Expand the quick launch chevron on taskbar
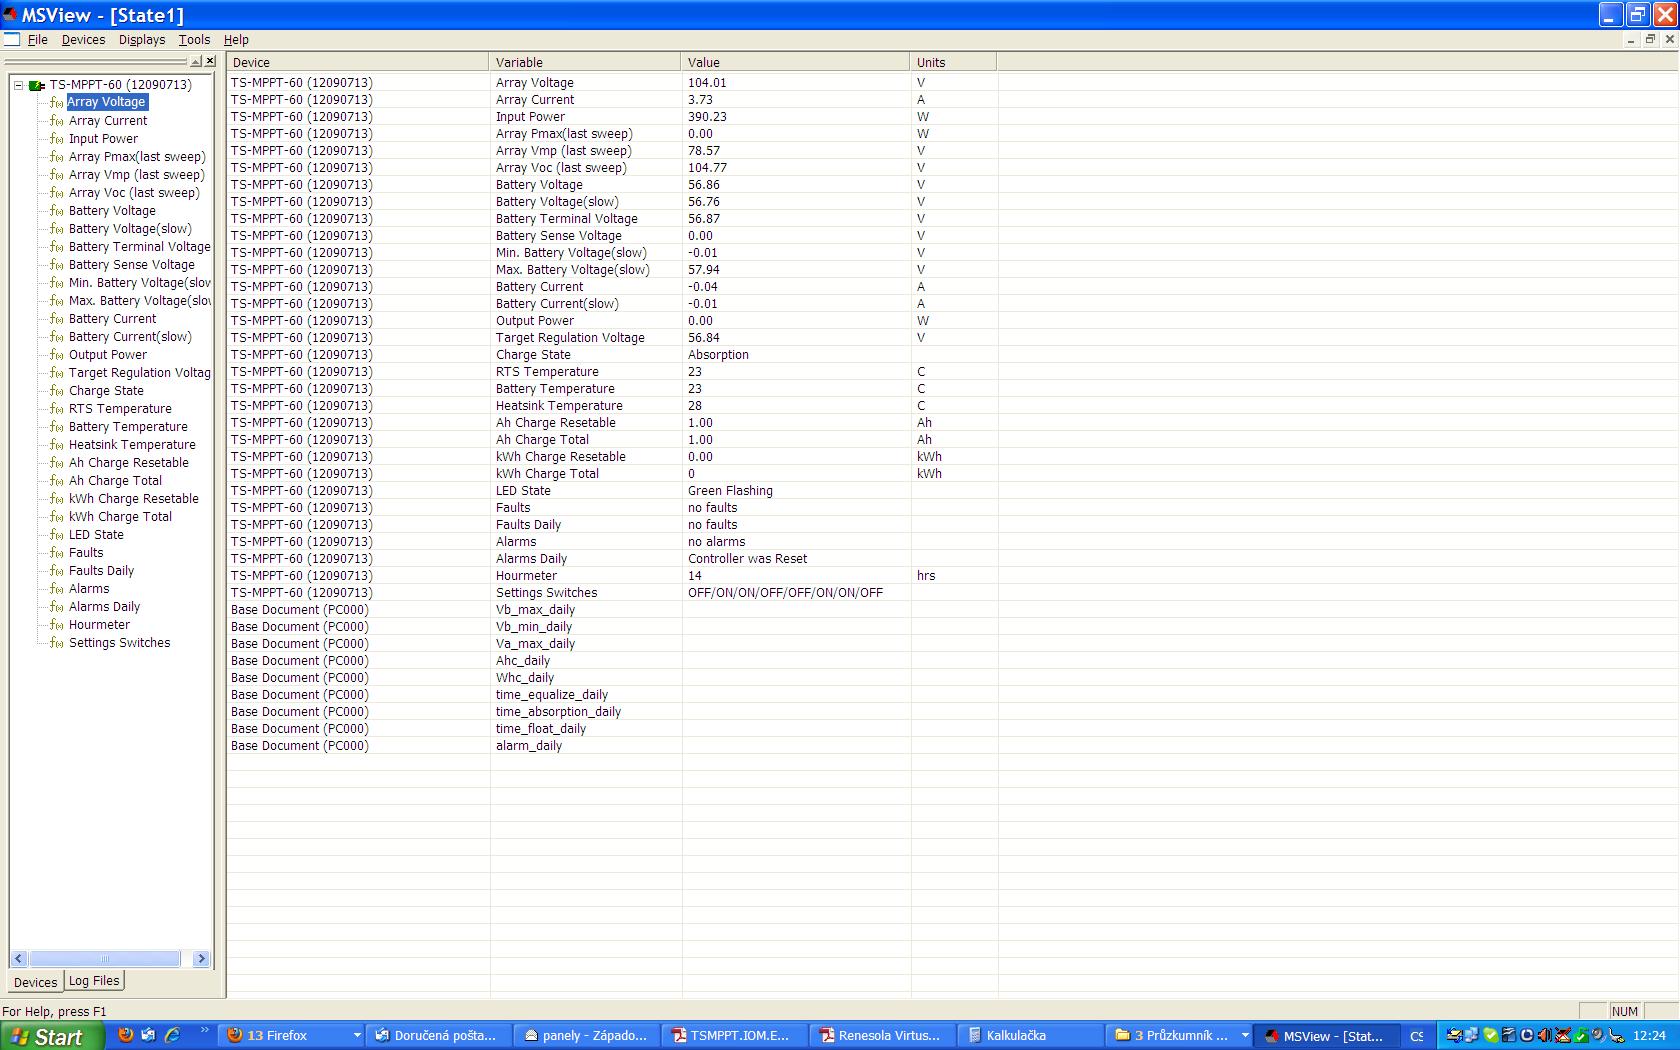 tap(204, 1031)
